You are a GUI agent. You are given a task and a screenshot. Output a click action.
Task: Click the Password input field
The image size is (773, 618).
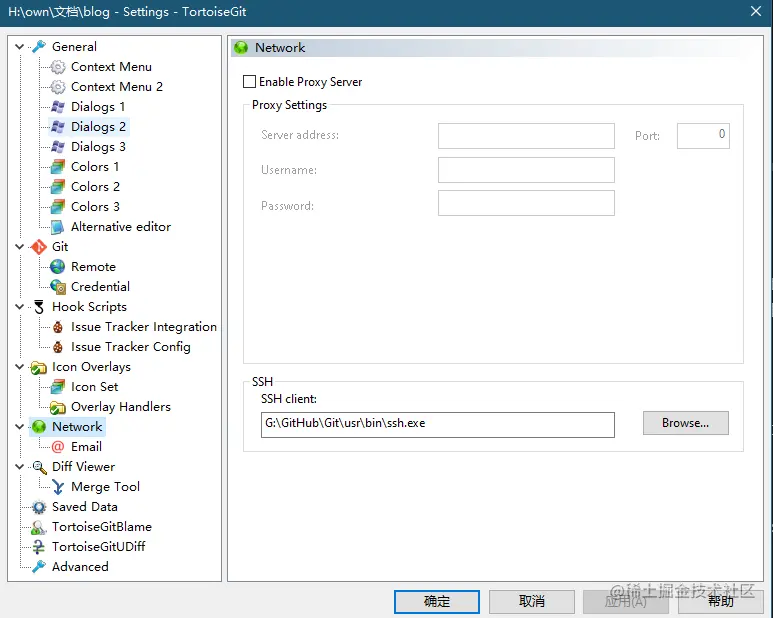(526, 204)
